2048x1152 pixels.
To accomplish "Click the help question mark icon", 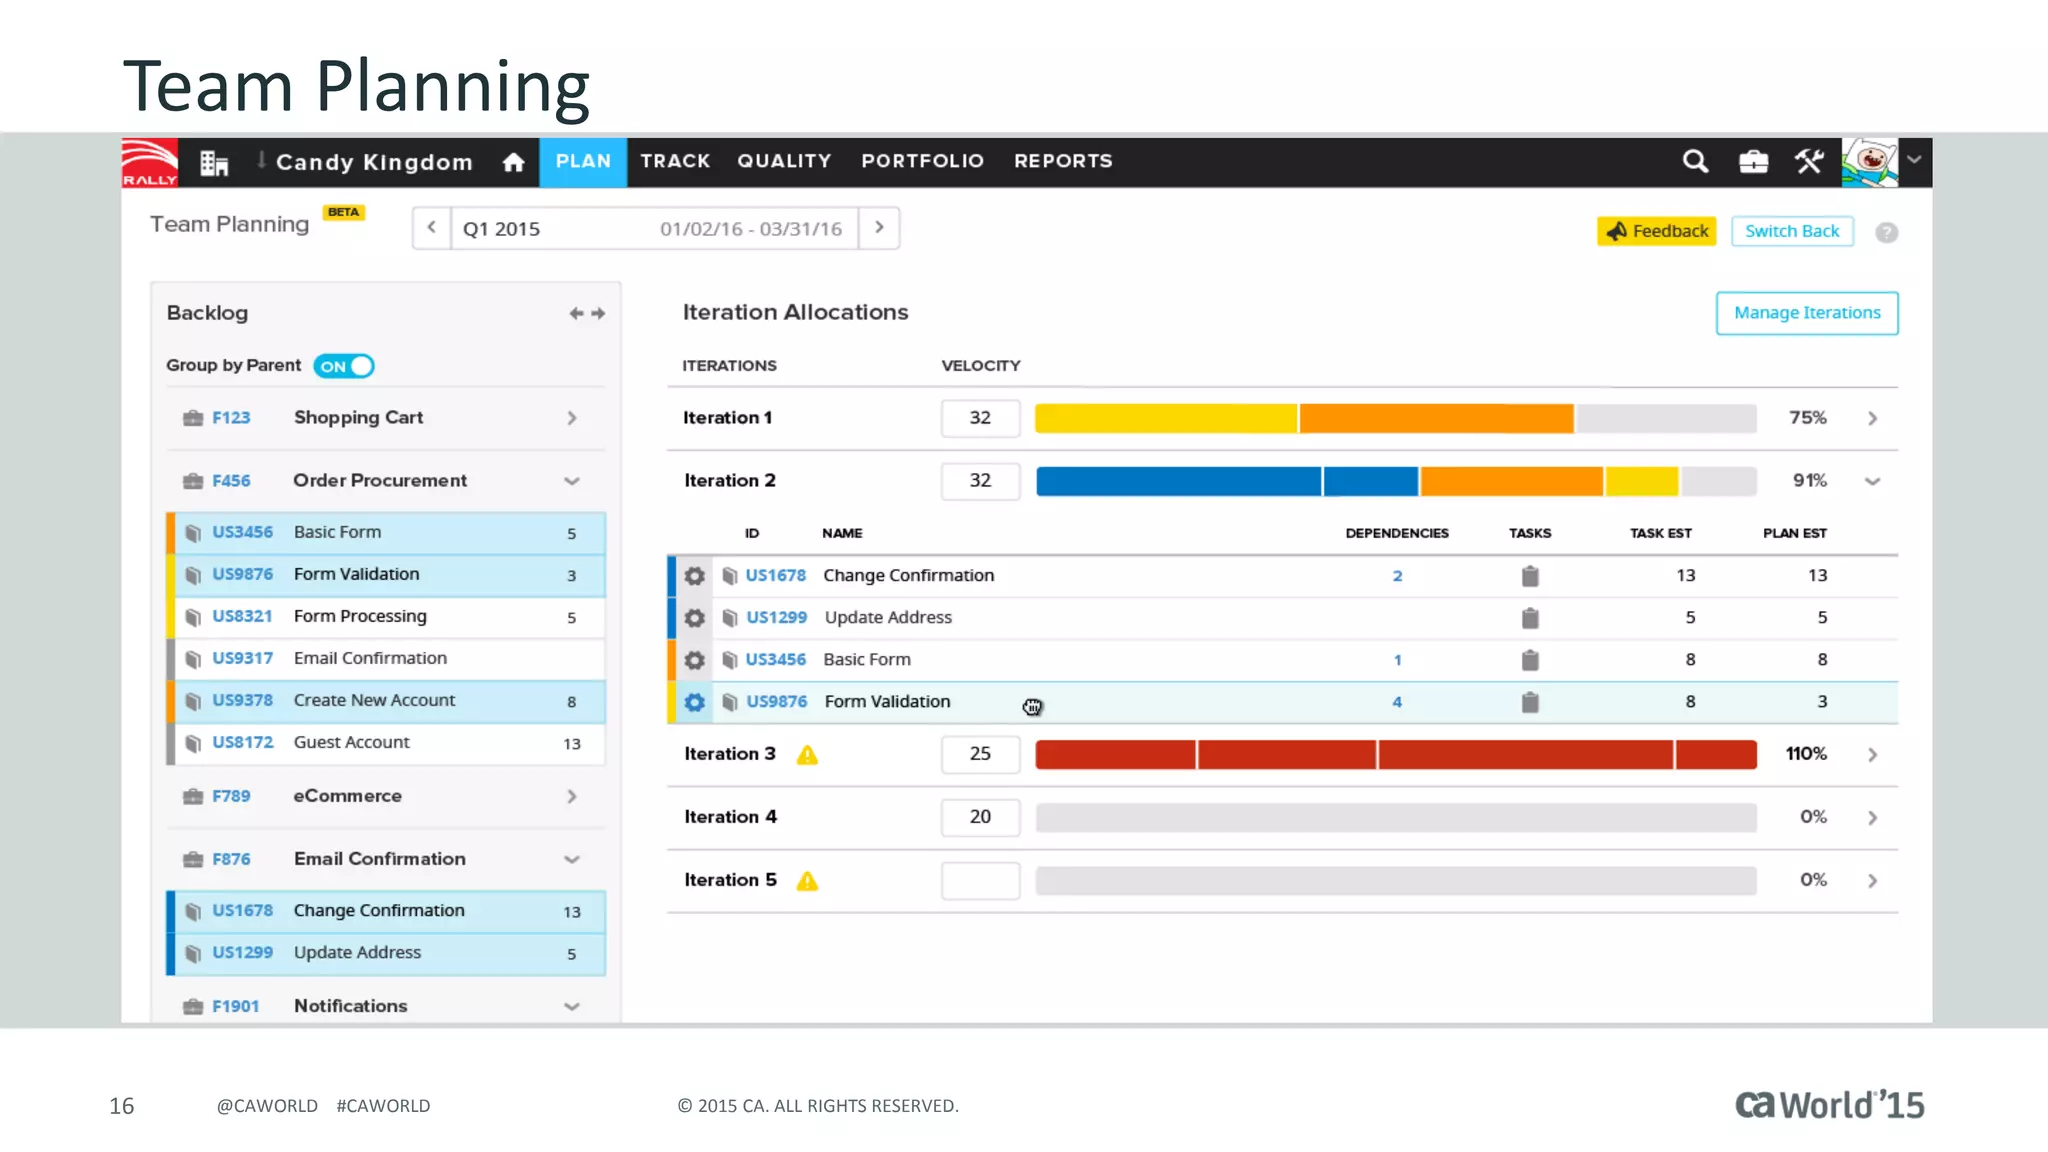I will tap(1886, 232).
